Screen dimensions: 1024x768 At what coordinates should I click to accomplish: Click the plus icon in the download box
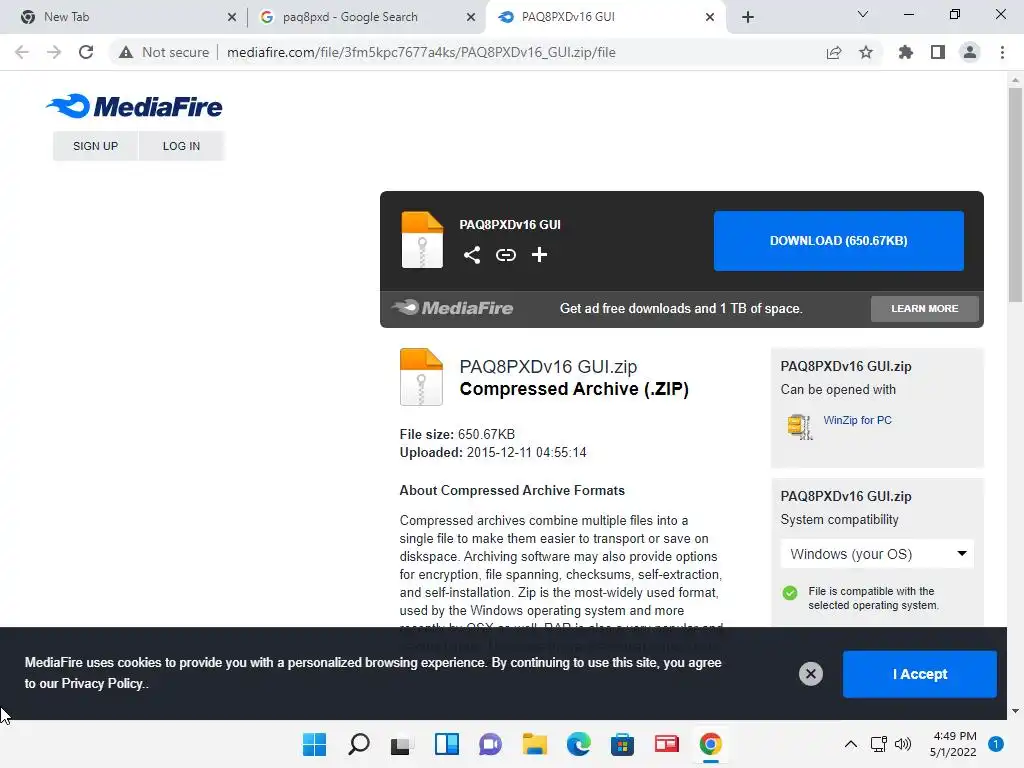[539, 255]
